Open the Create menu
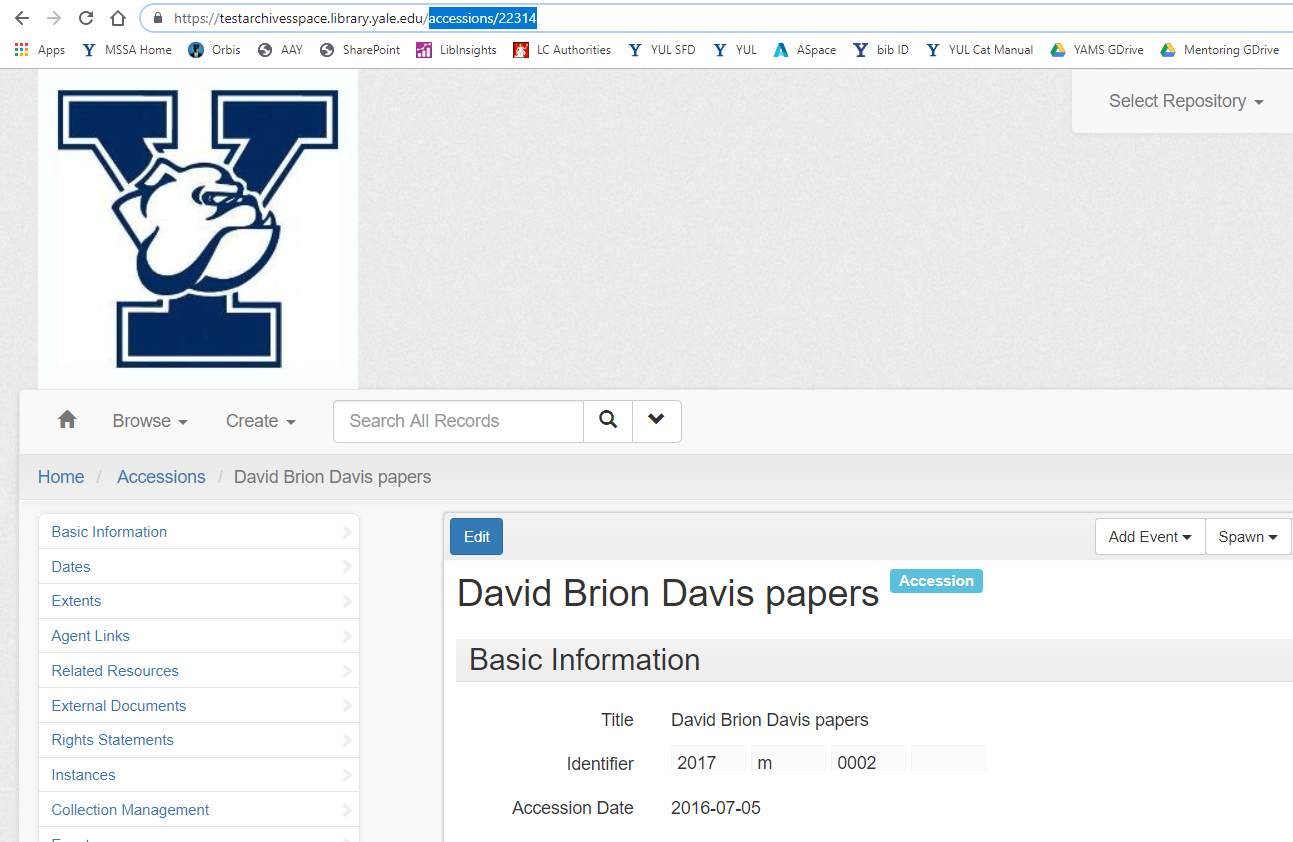The image size is (1293, 842). coord(261,421)
